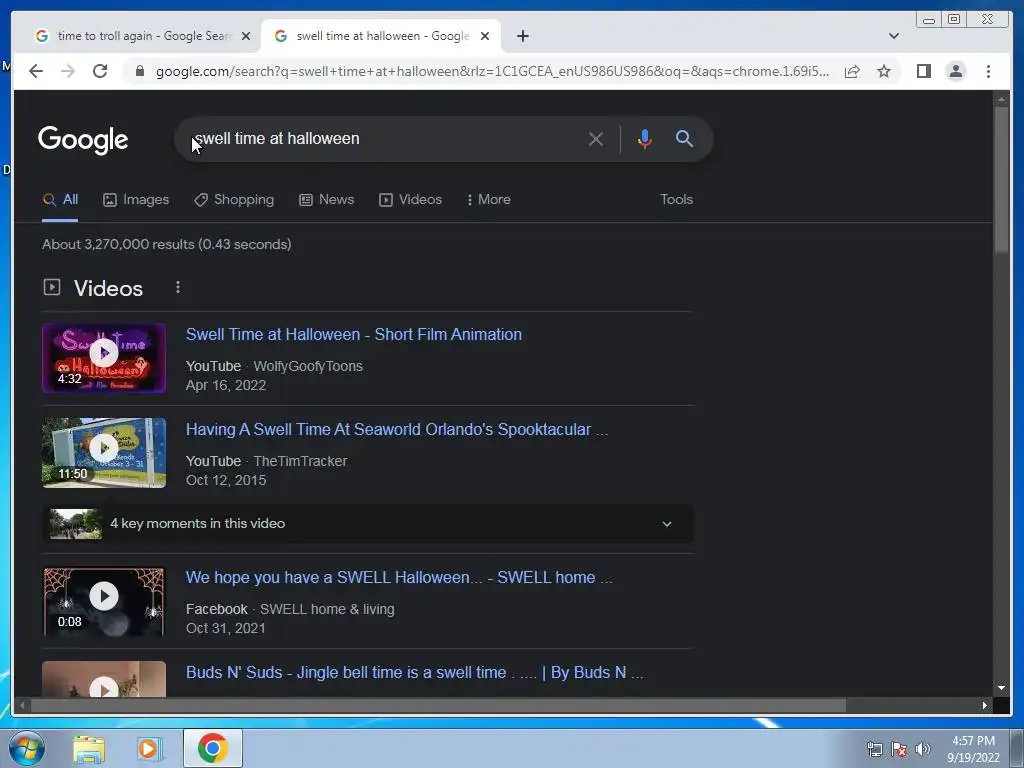Click 'About 3,270,000 results' text

coord(167,244)
